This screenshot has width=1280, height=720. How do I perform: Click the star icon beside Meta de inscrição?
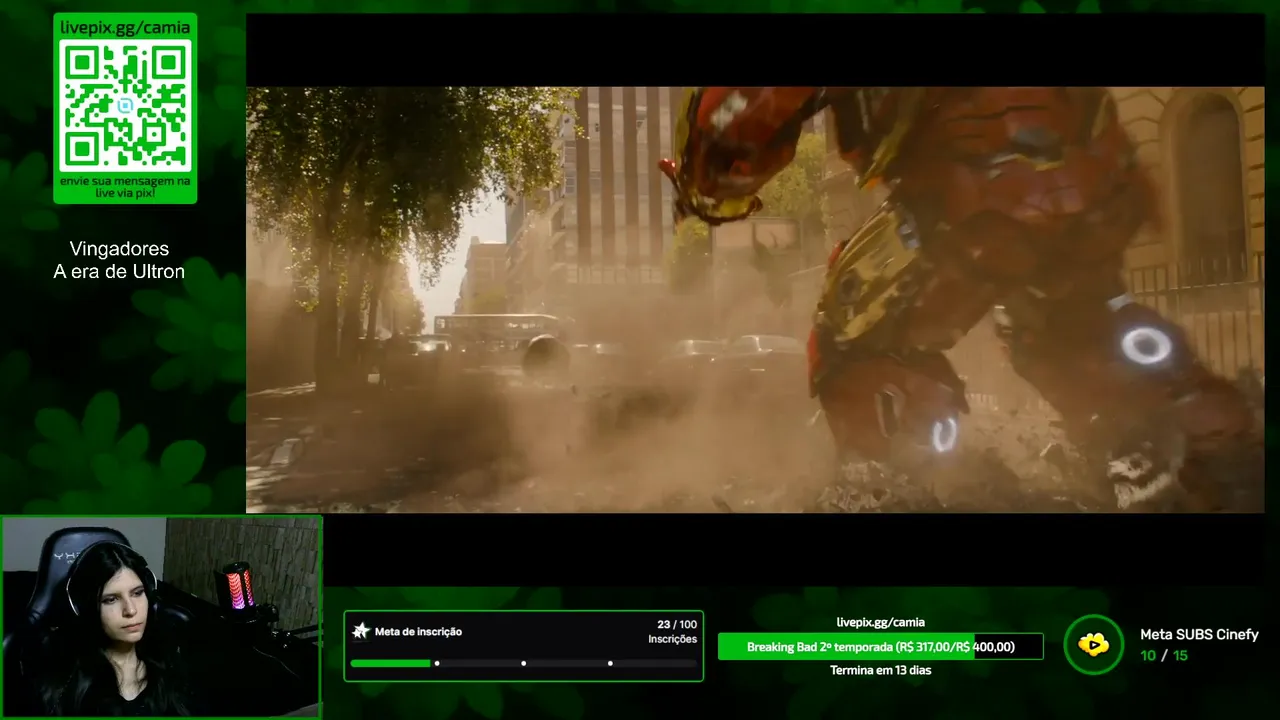click(x=361, y=631)
